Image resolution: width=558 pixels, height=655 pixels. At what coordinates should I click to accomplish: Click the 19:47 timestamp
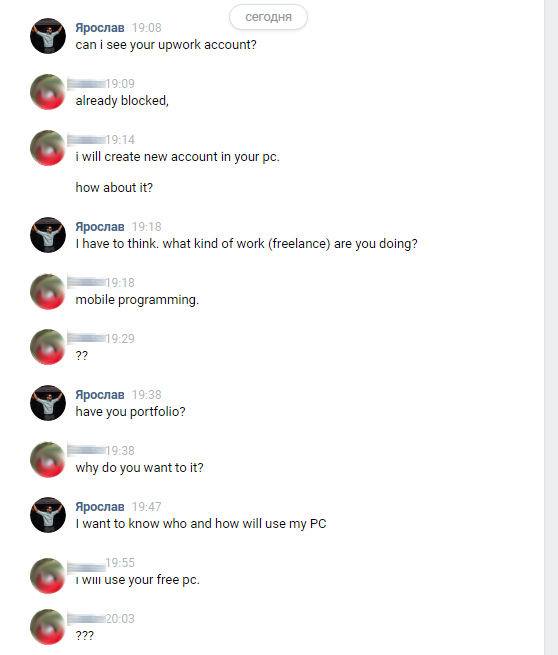click(x=147, y=507)
